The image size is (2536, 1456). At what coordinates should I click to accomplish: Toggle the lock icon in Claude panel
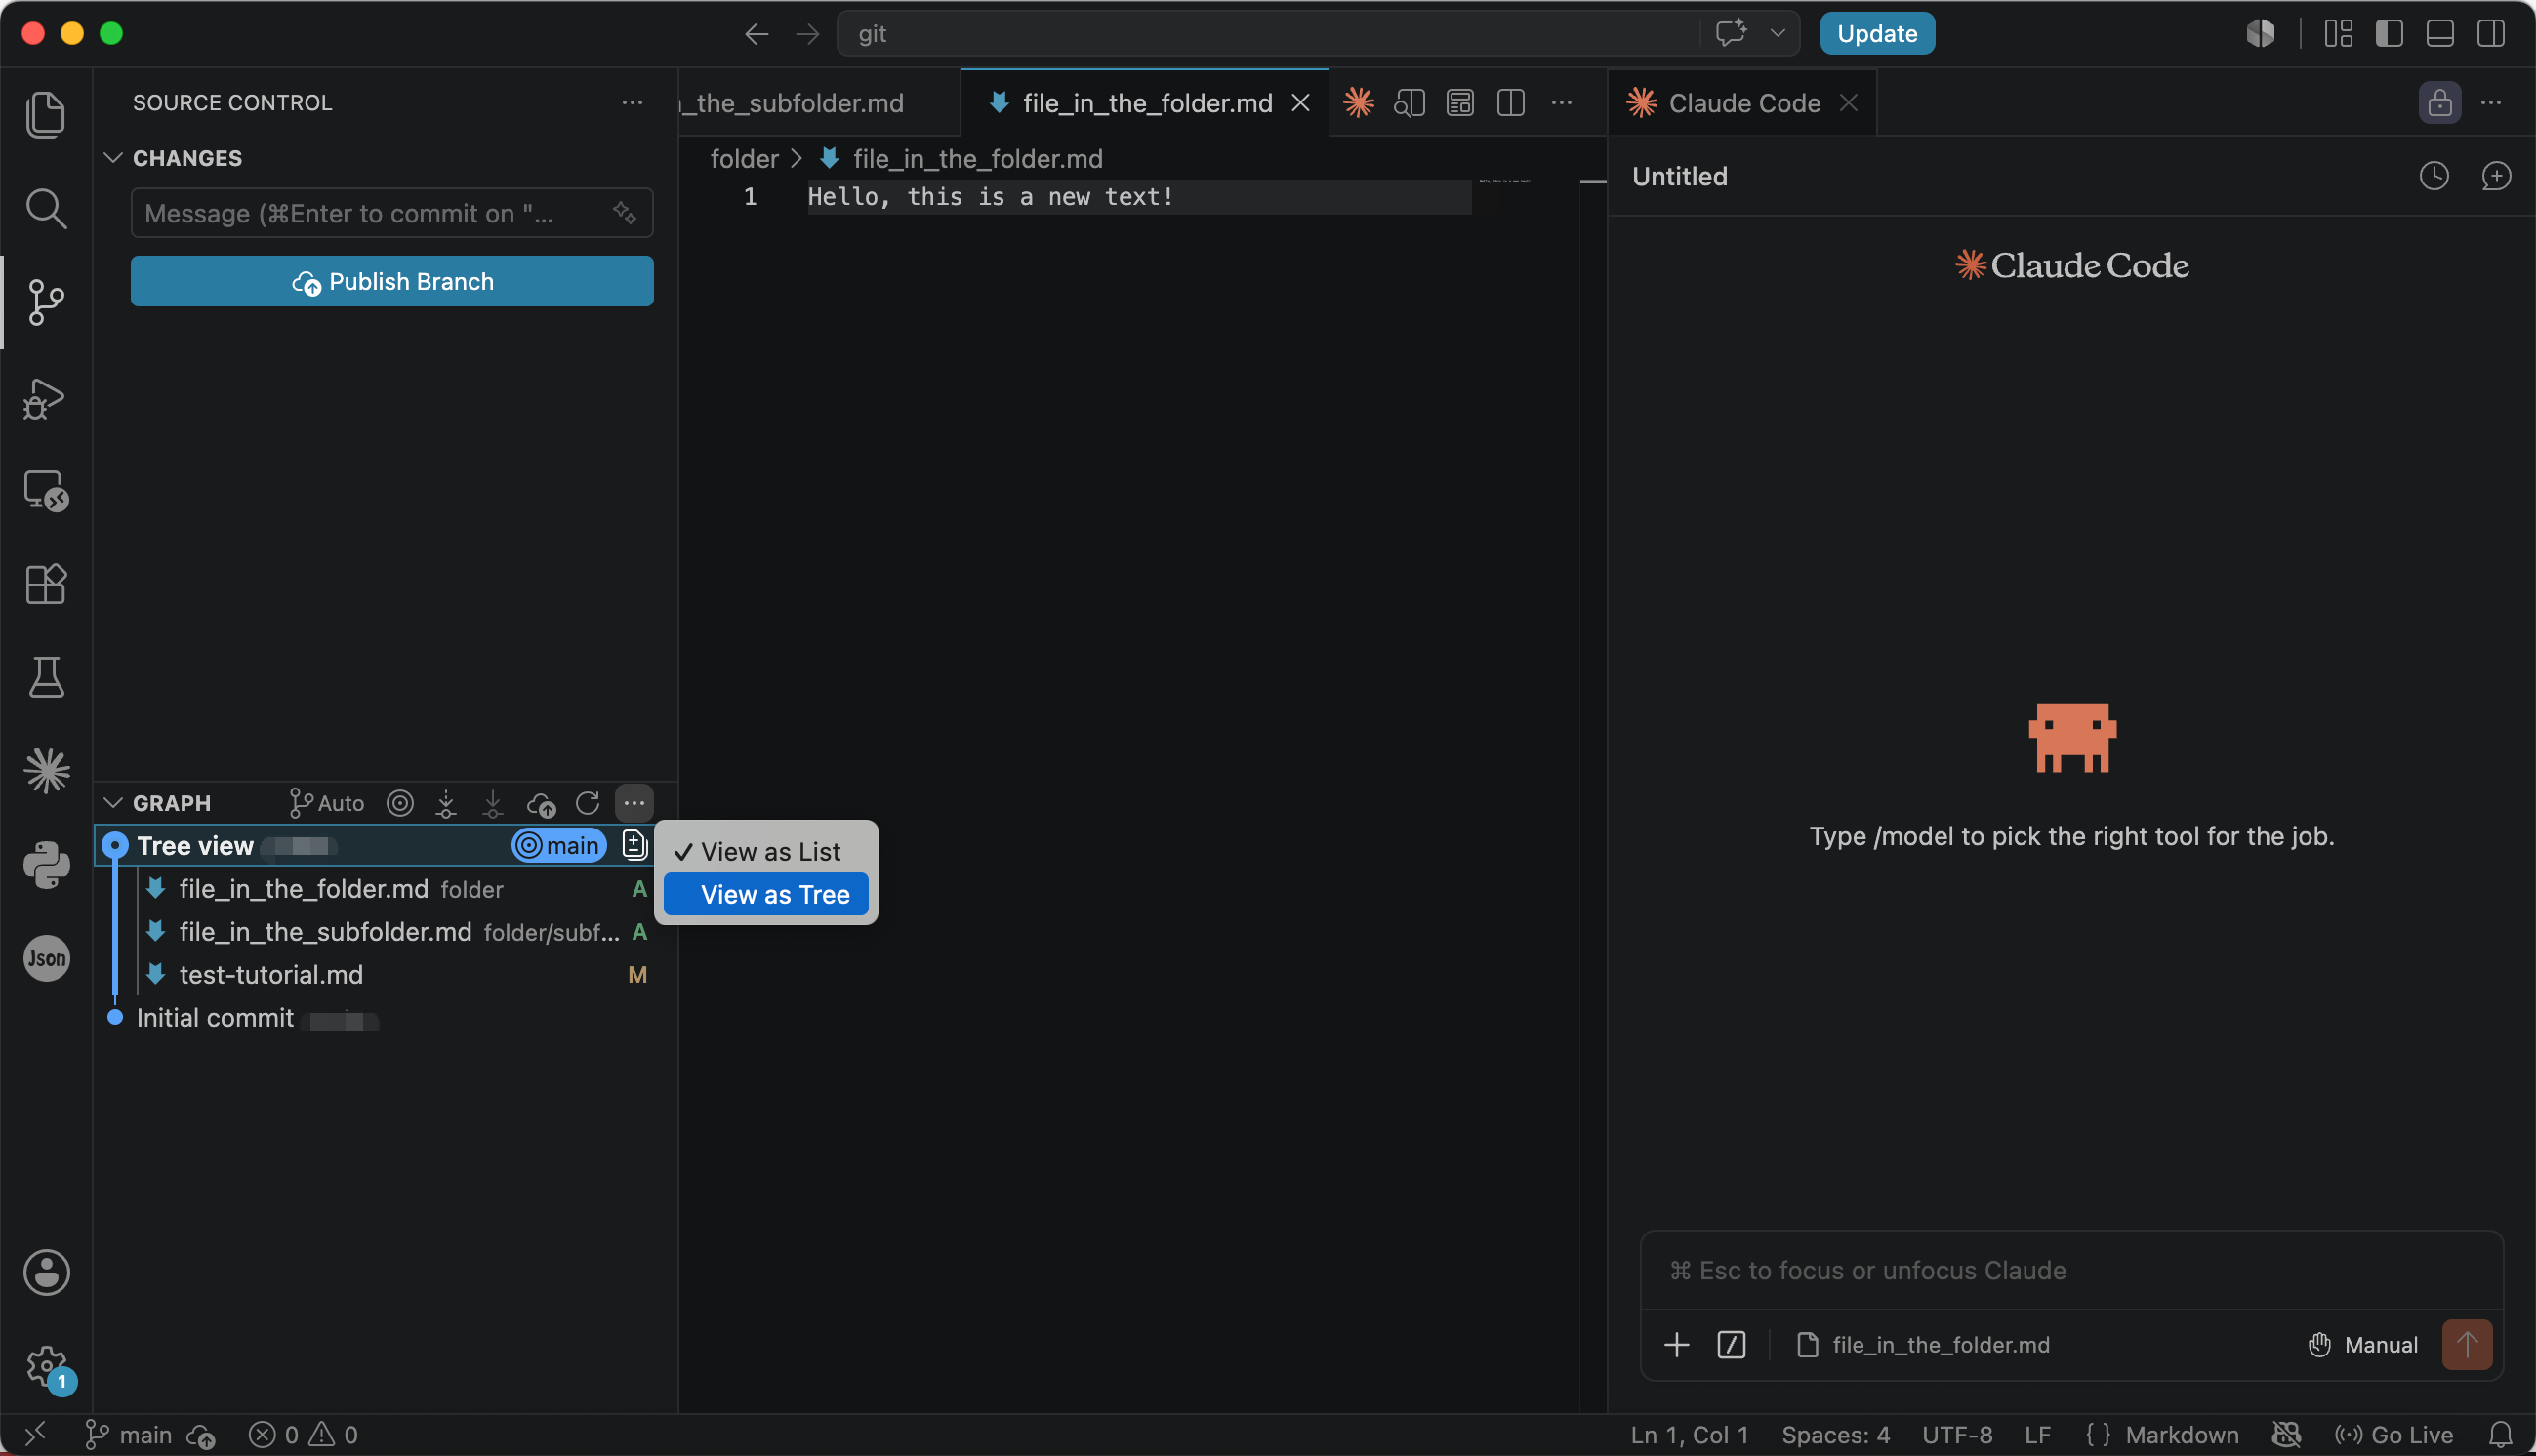[x=2440, y=103]
